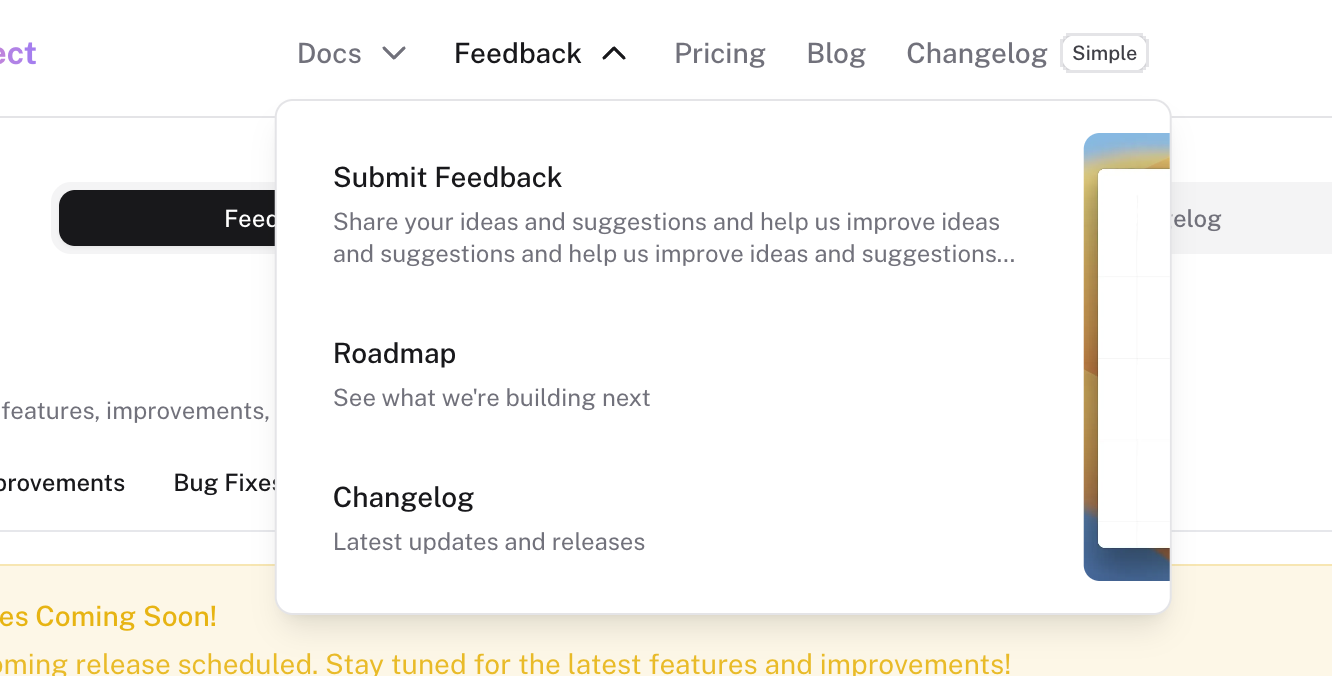Select the Submit Feedback menu entry title
The width and height of the screenshot is (1332, 676).
pos(447,177)
